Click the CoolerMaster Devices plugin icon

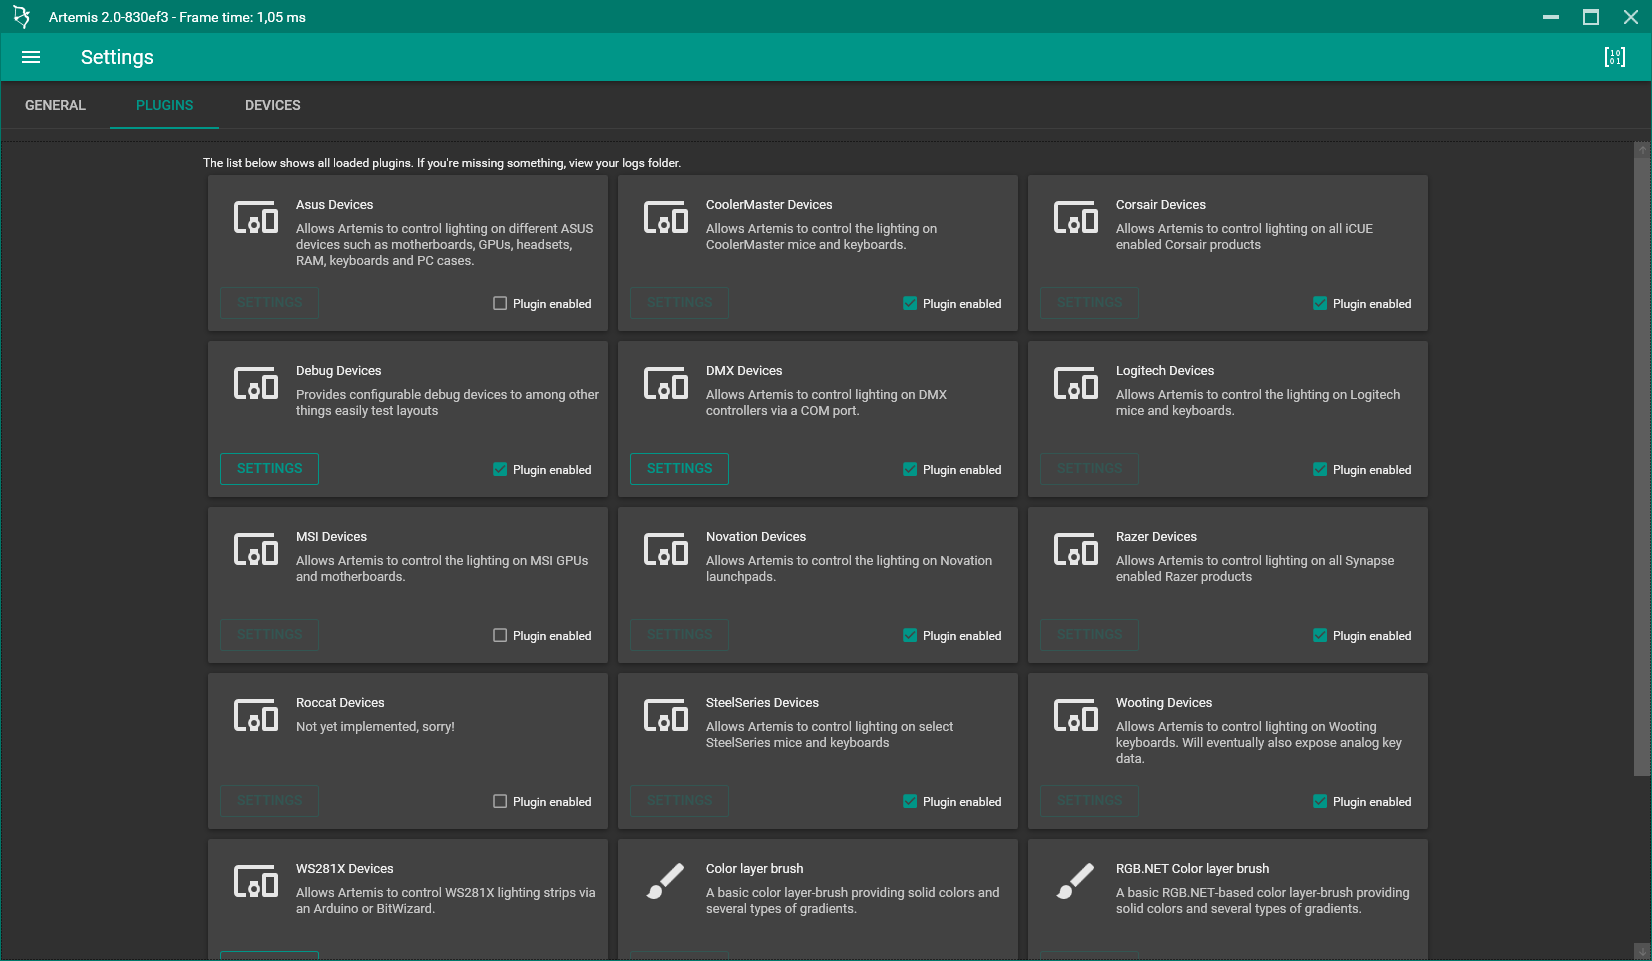click(x=666, y=217)
